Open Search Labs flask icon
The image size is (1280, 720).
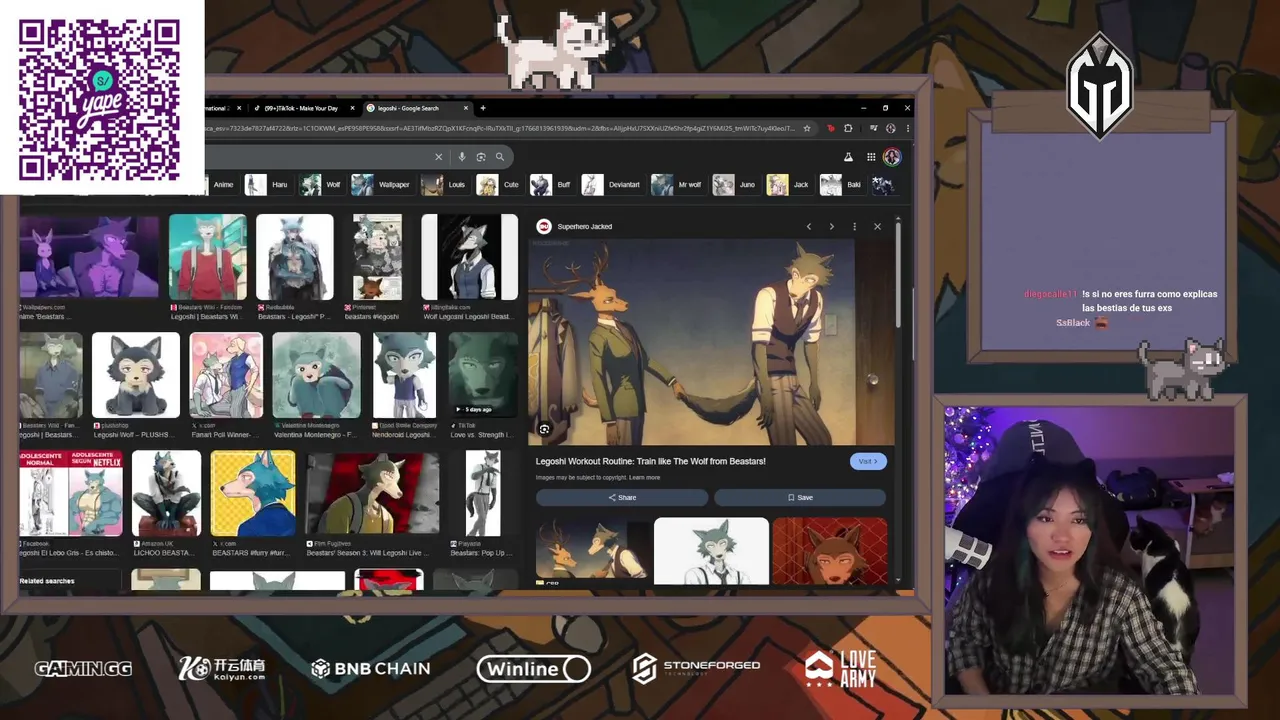click(848, 157)
